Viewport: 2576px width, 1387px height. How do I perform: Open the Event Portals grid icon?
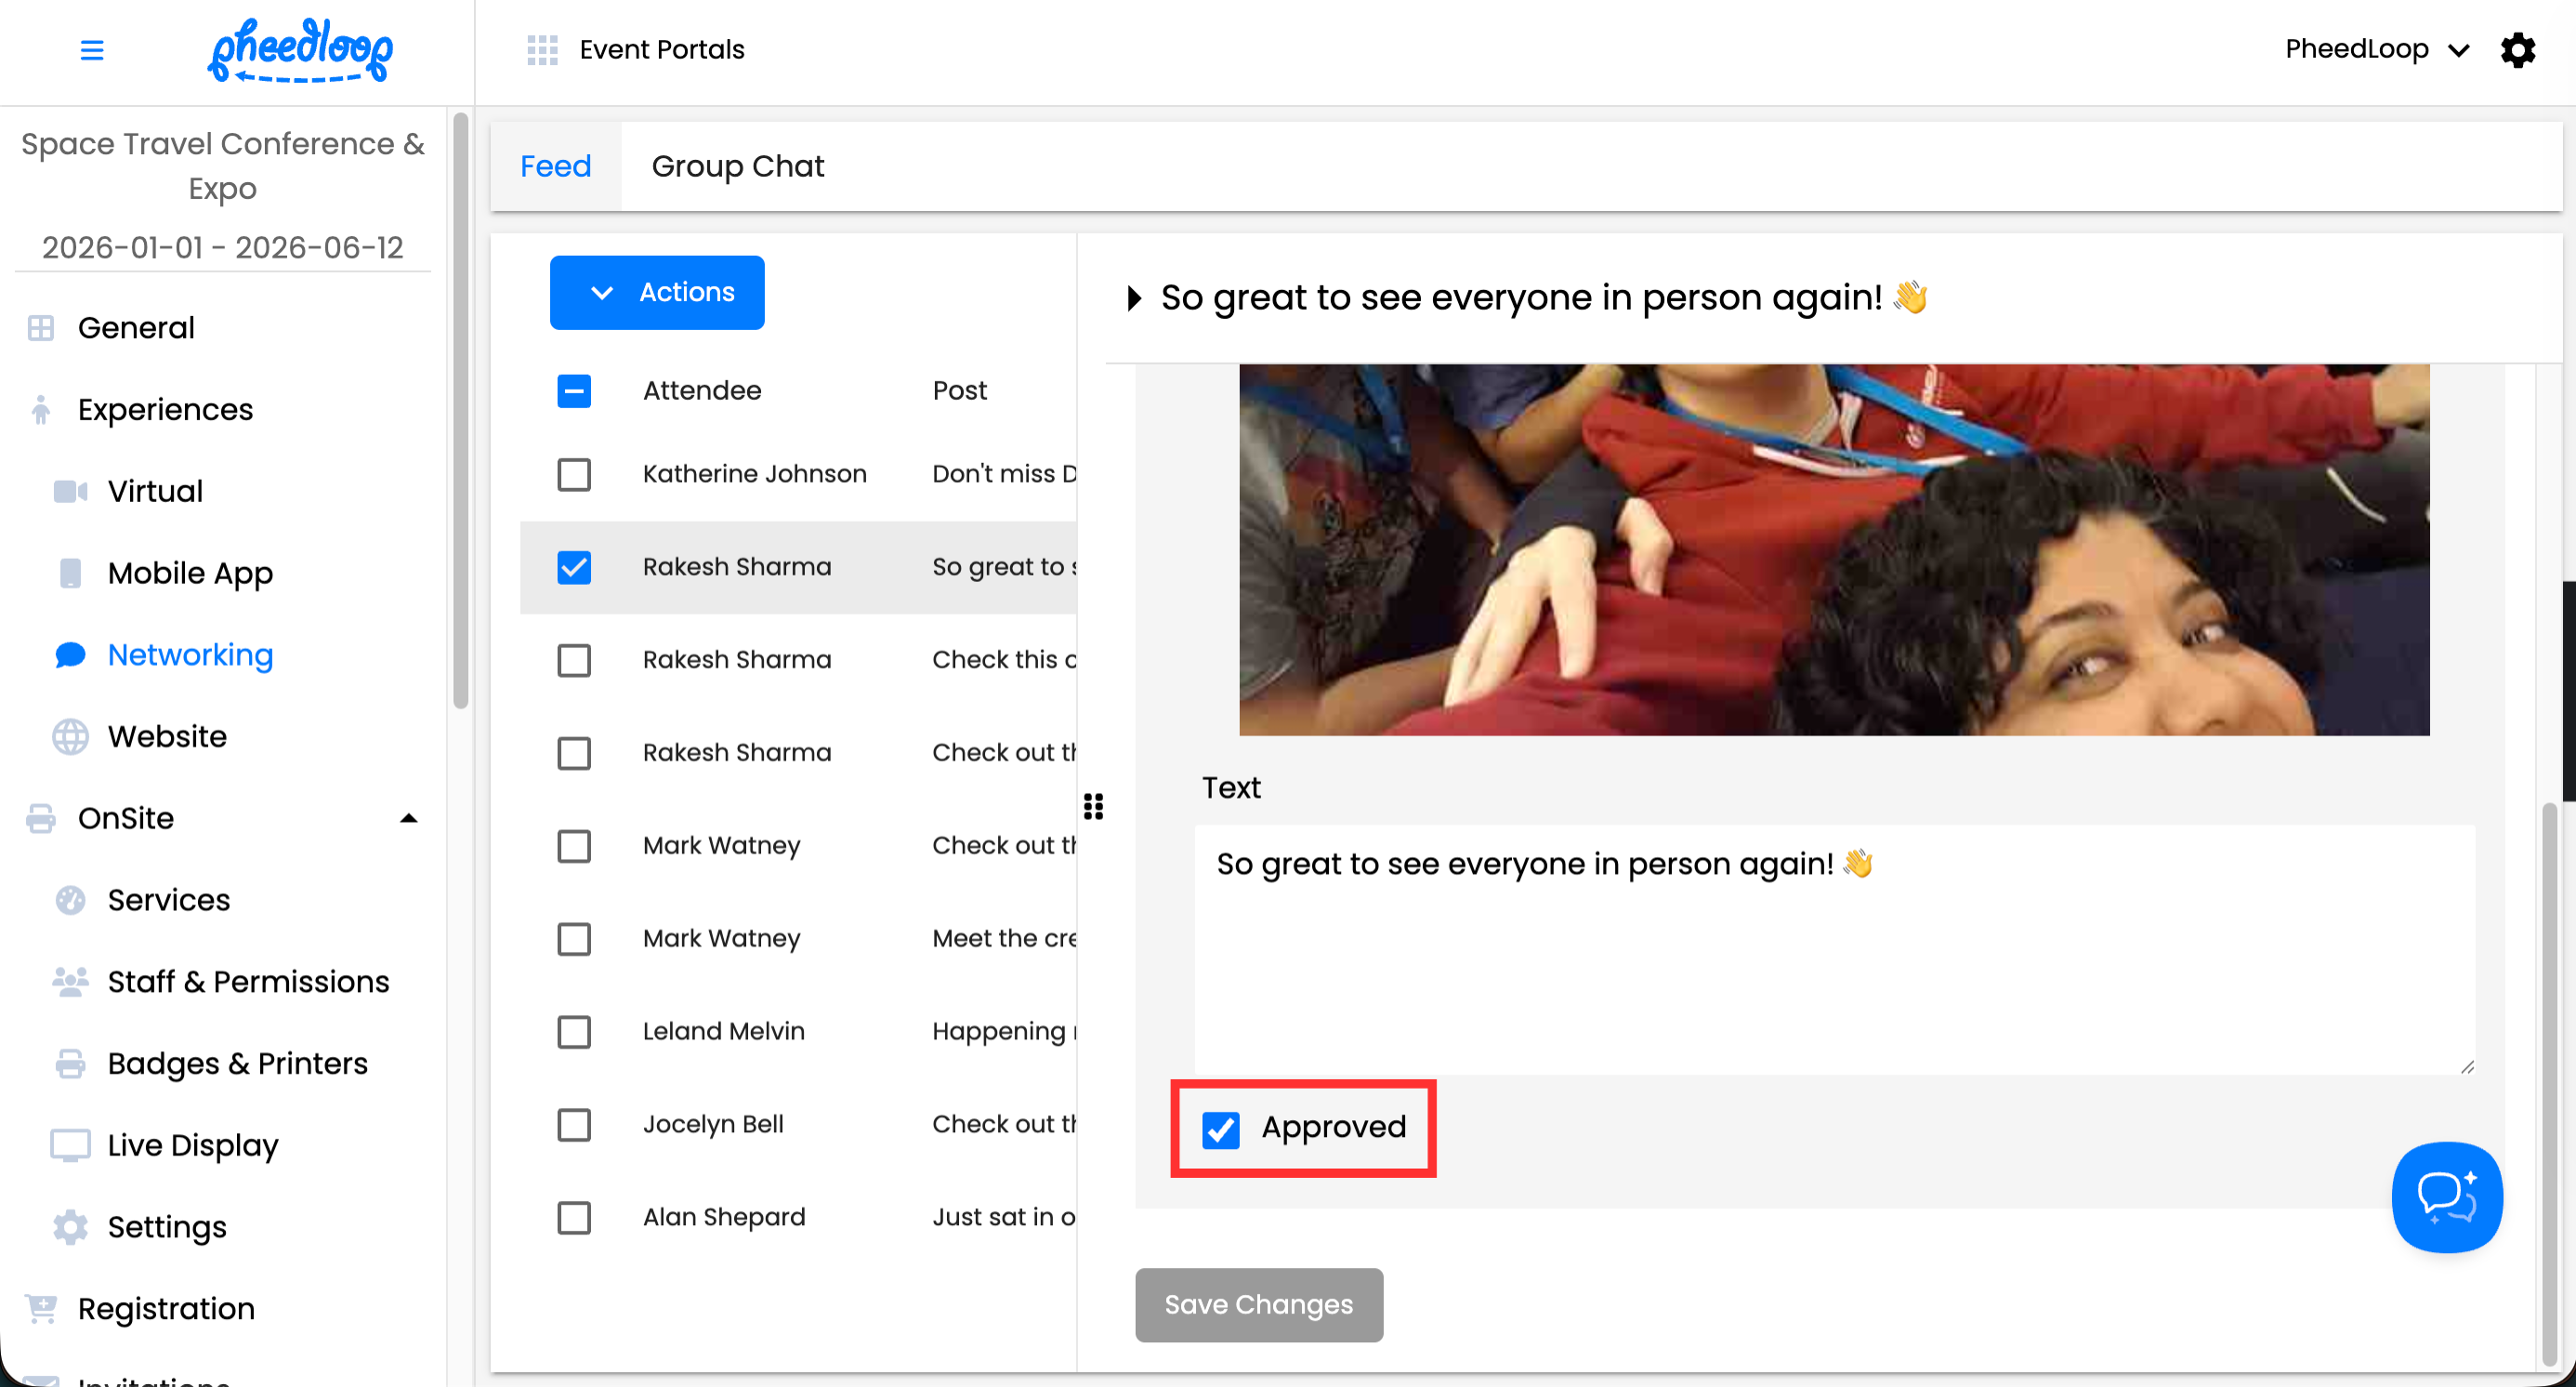tap(542, 50)
